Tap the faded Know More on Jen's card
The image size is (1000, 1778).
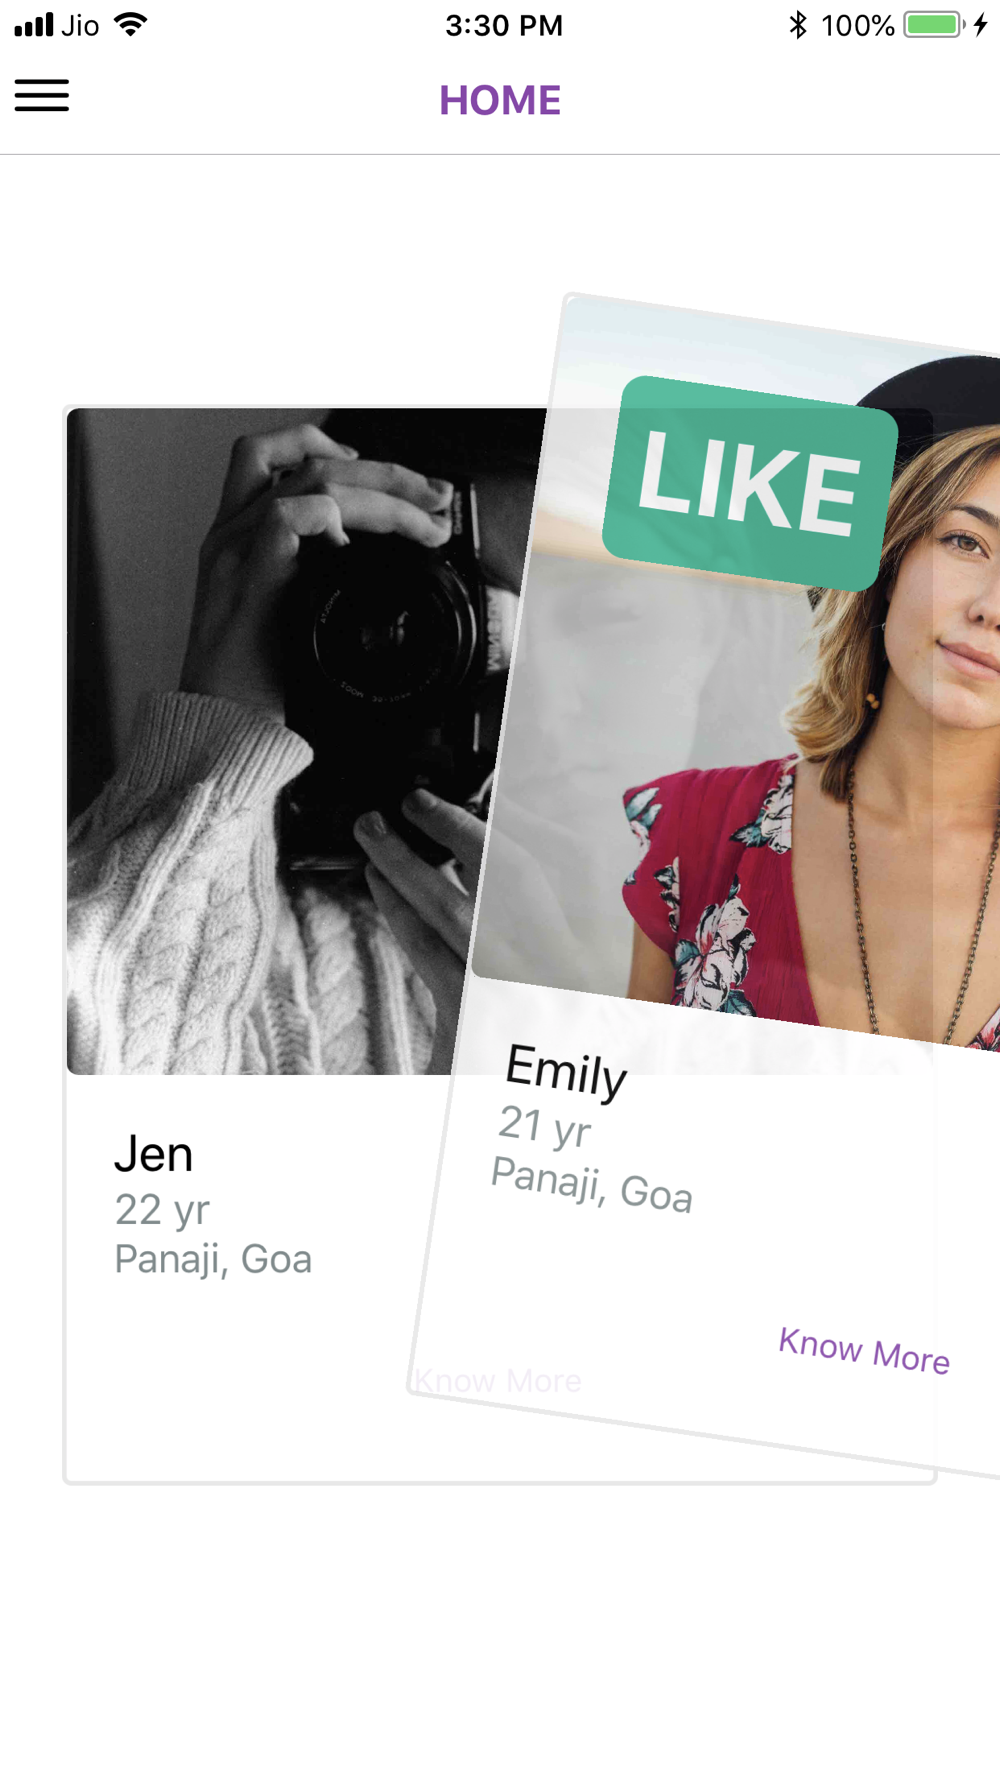[x=497, y=1381]
